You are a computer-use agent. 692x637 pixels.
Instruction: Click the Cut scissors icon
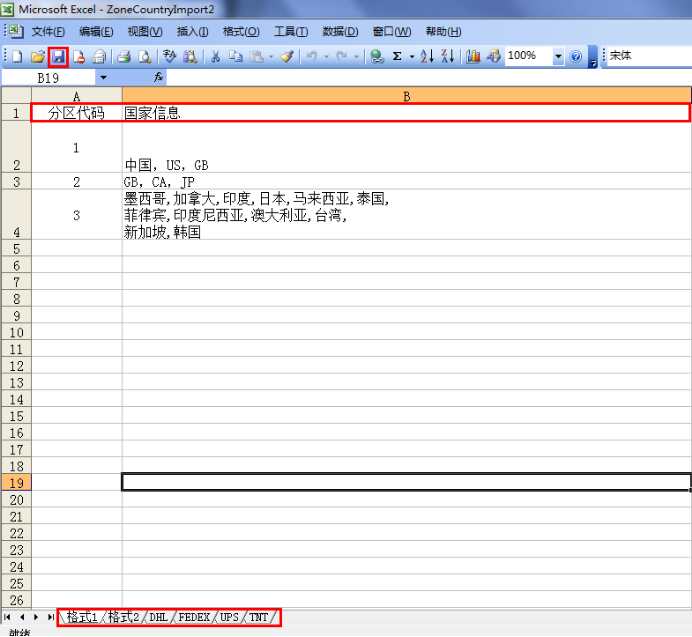point(214,57)
